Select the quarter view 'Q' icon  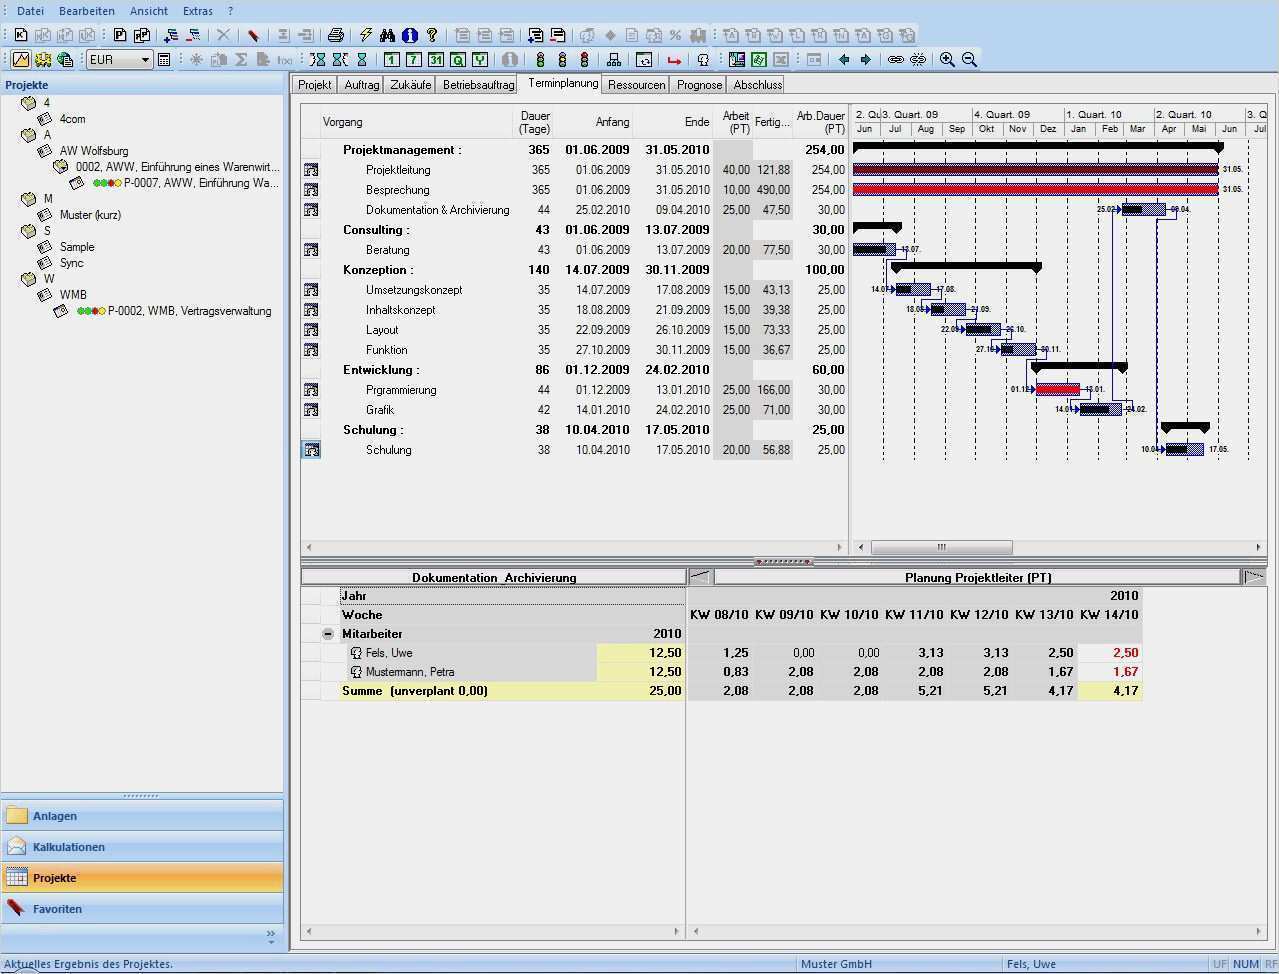pyautogui.click(x=457, y=60)
